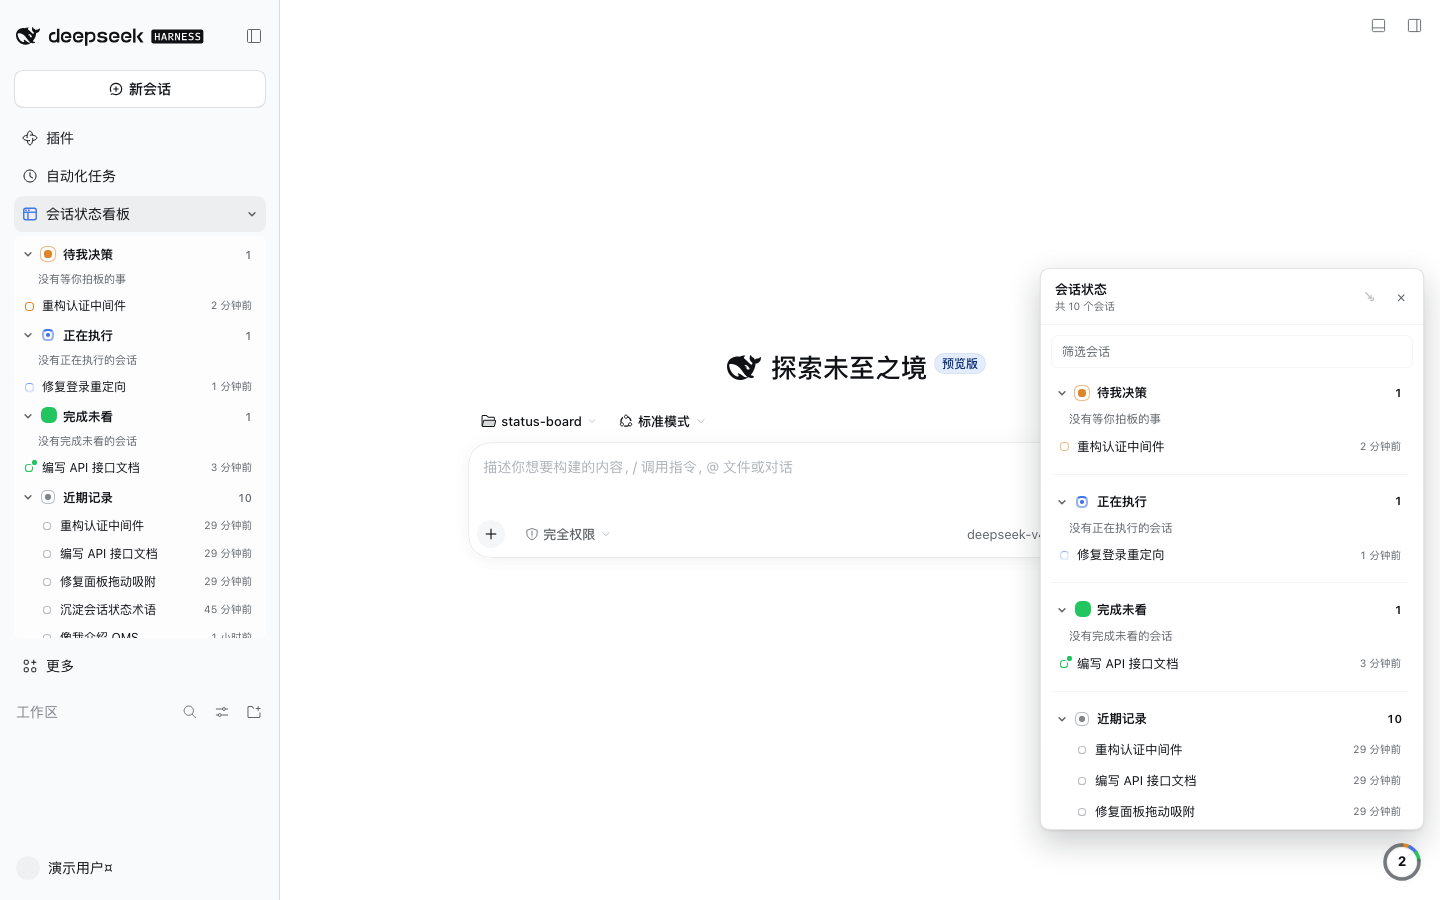
Task: Open the 演示用户 account menu
Action: (66, 868)
